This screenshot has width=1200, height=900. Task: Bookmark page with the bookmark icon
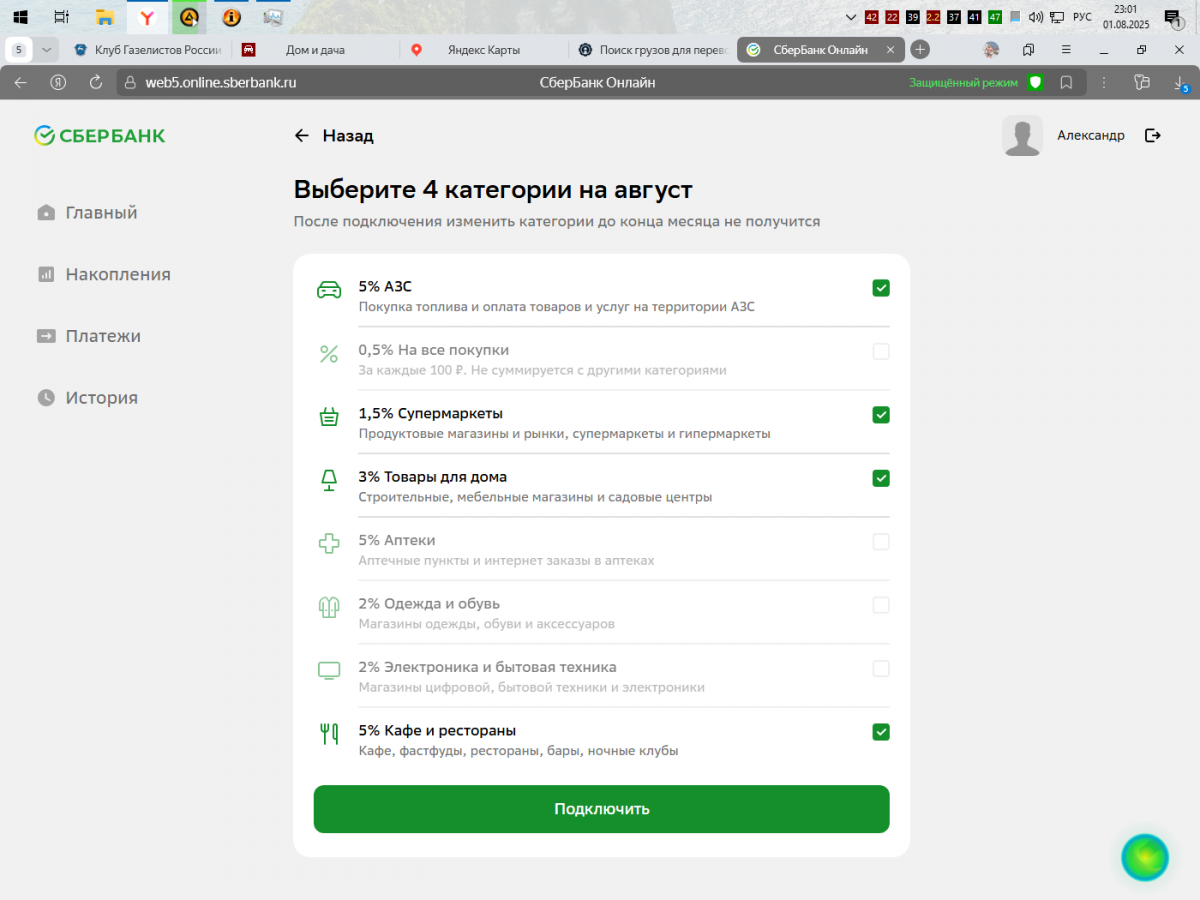click(x=1067, y=82)
